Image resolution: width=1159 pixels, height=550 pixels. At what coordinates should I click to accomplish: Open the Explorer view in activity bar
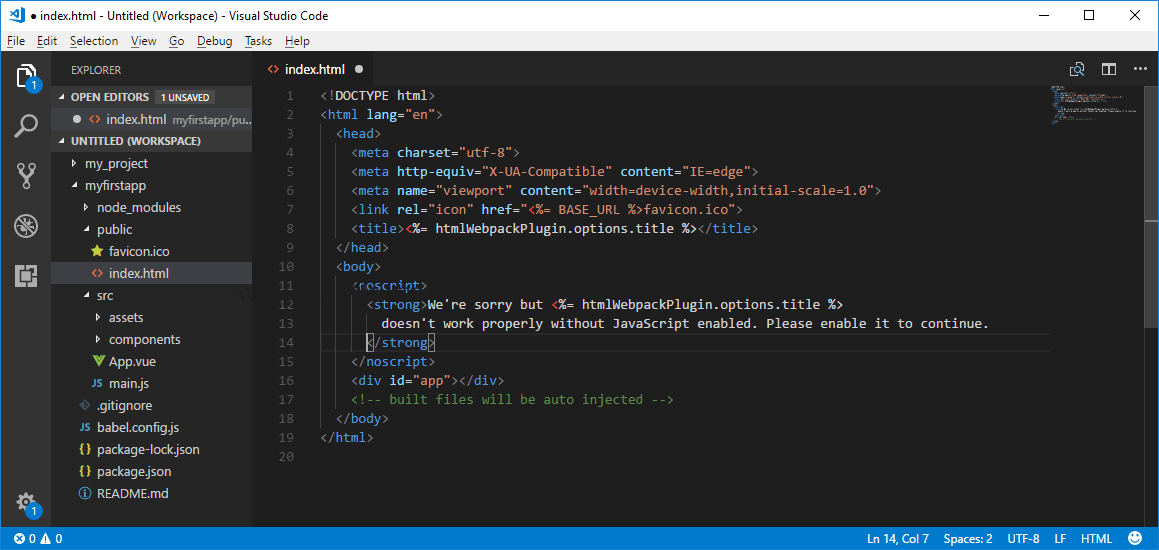[26, 77]
